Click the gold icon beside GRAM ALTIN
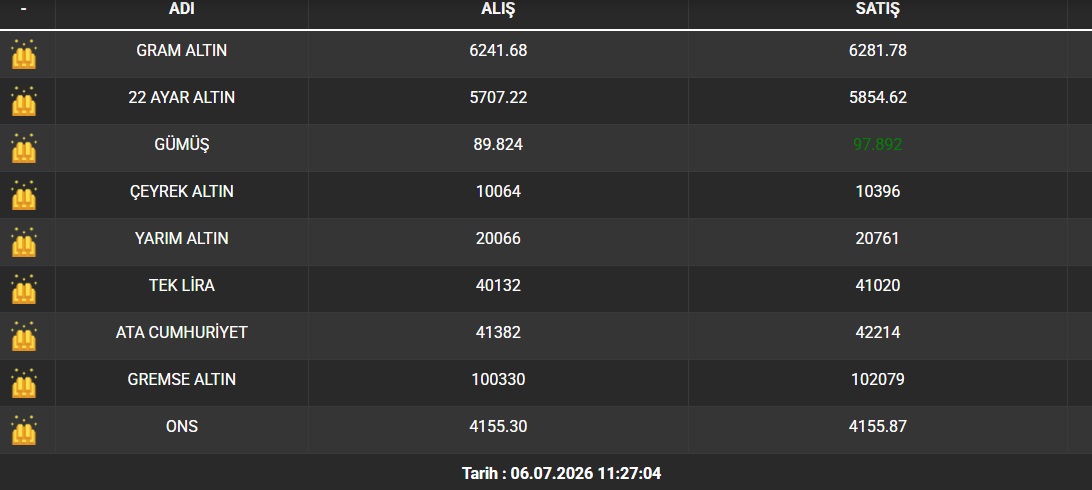 tap(24, 54)
